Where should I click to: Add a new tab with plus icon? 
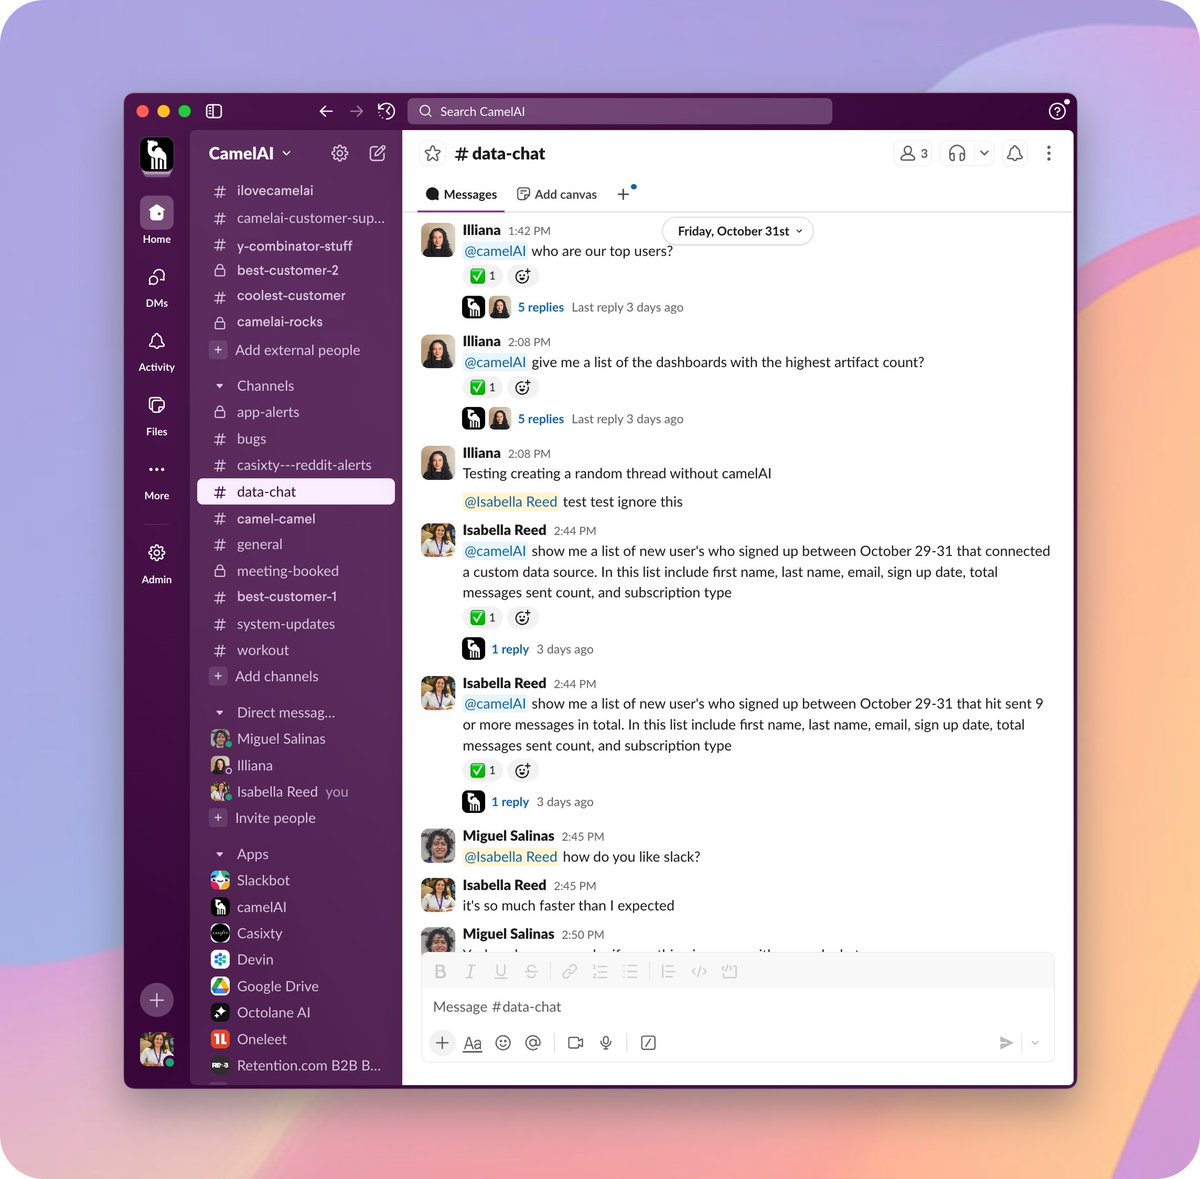623,194
